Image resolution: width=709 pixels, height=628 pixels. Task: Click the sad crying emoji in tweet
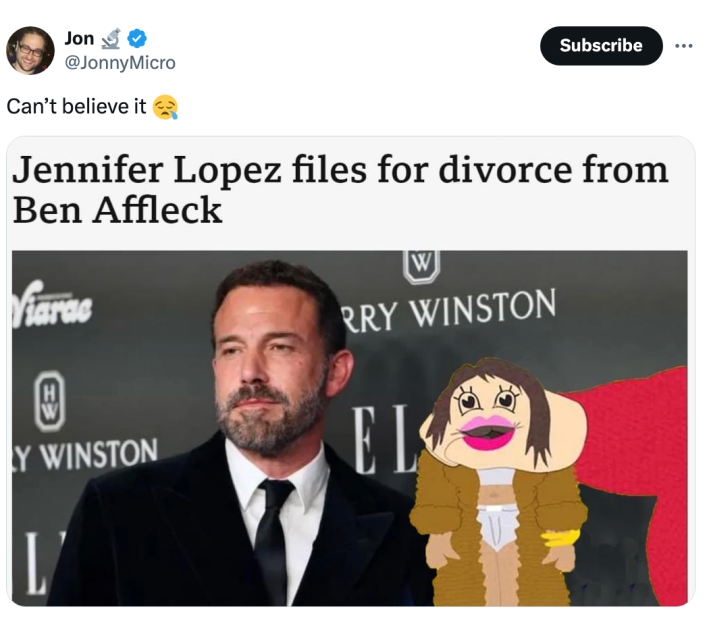[166, 106]
